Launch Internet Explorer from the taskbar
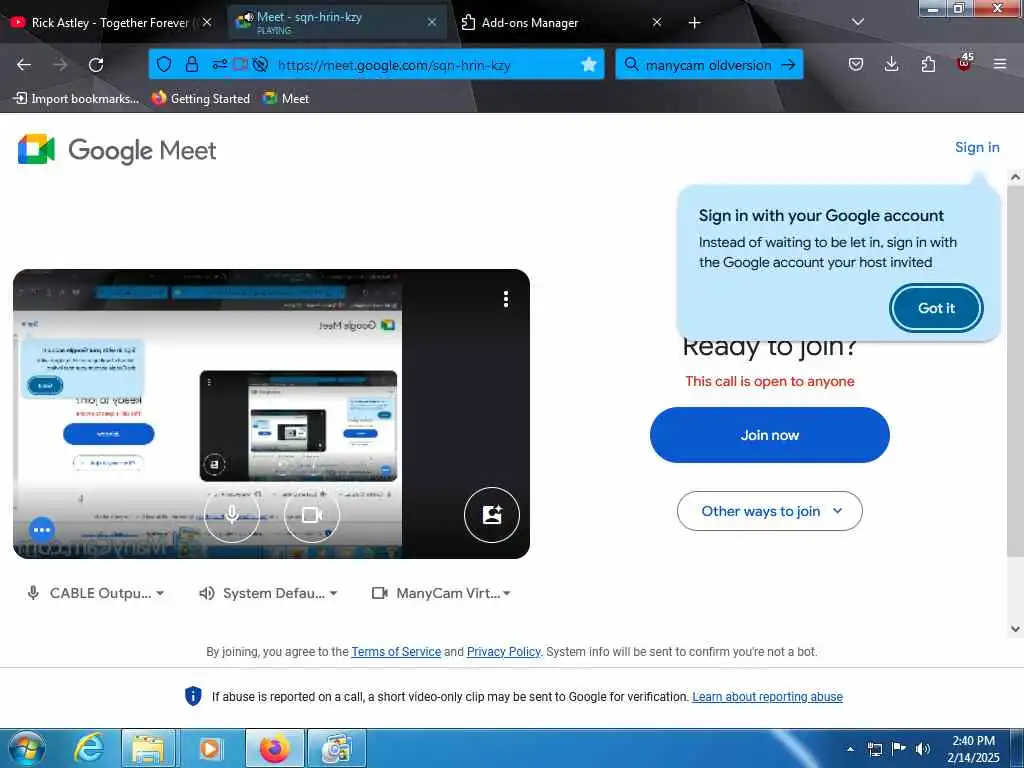This screenshot has width=1024, height=768. tap(88, 748)
